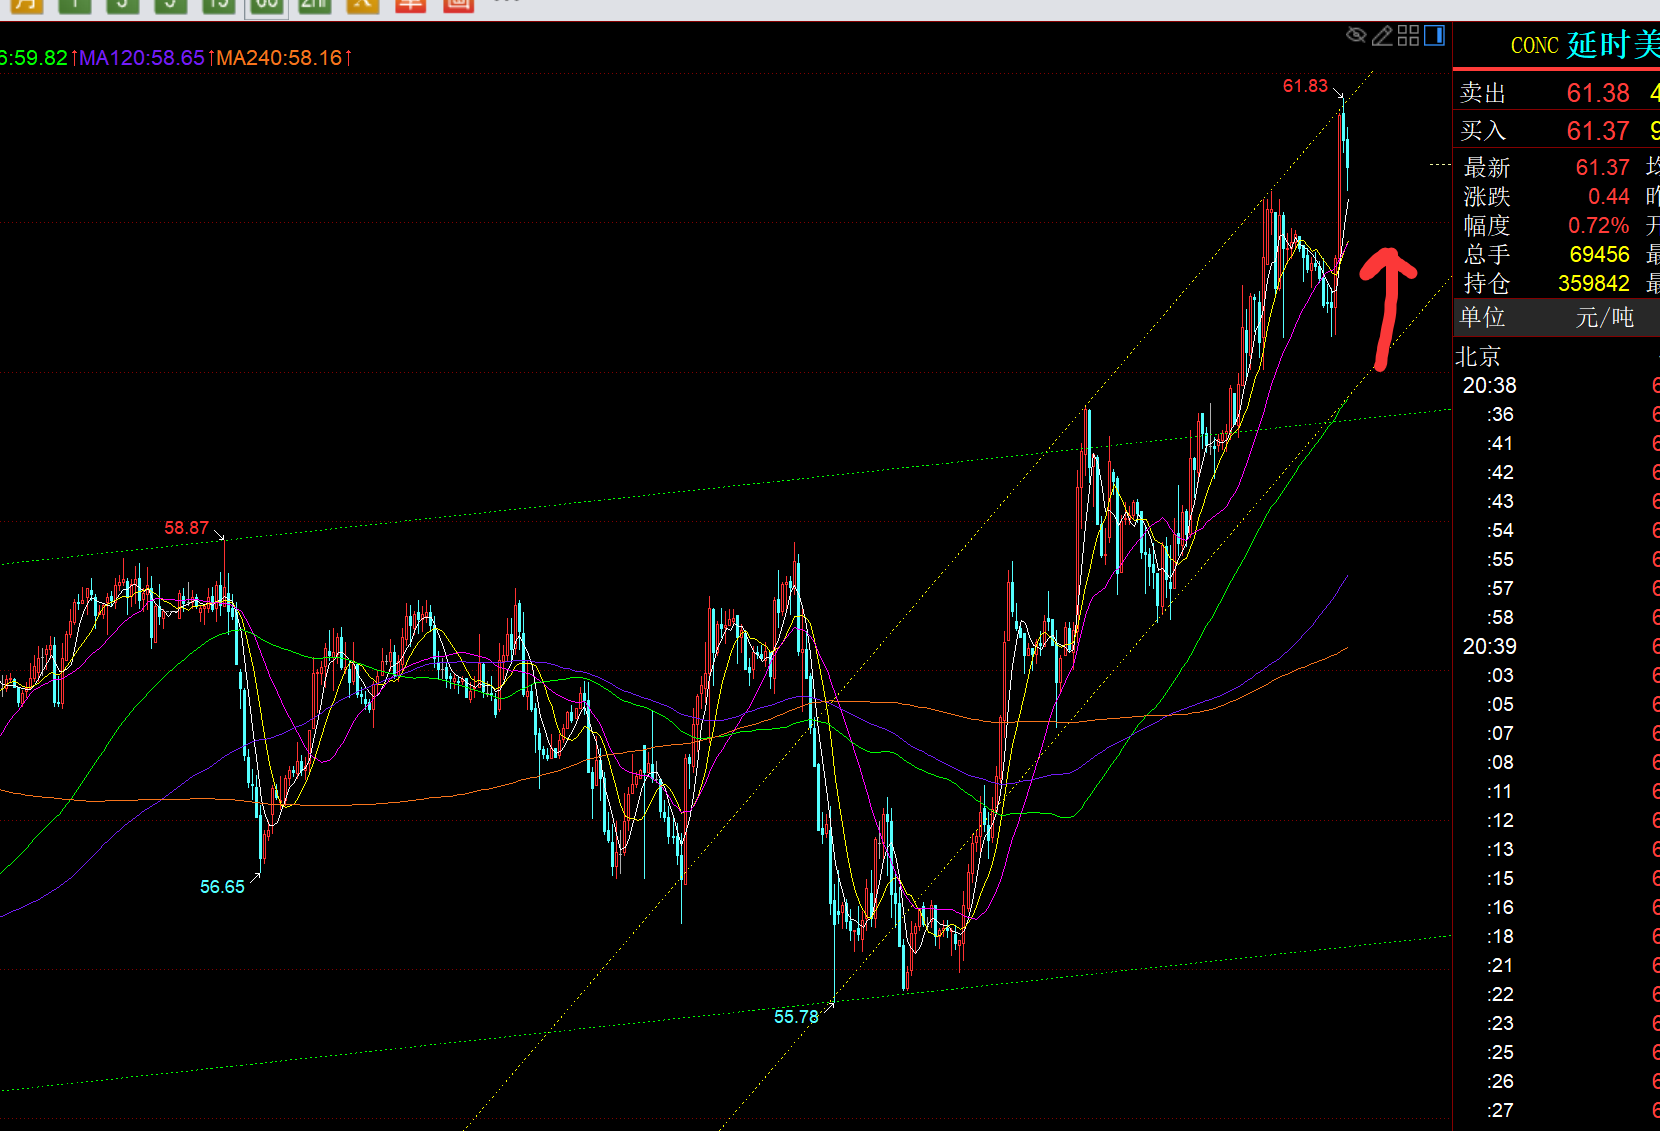Click the MA240 indicator label

(279, 58)
